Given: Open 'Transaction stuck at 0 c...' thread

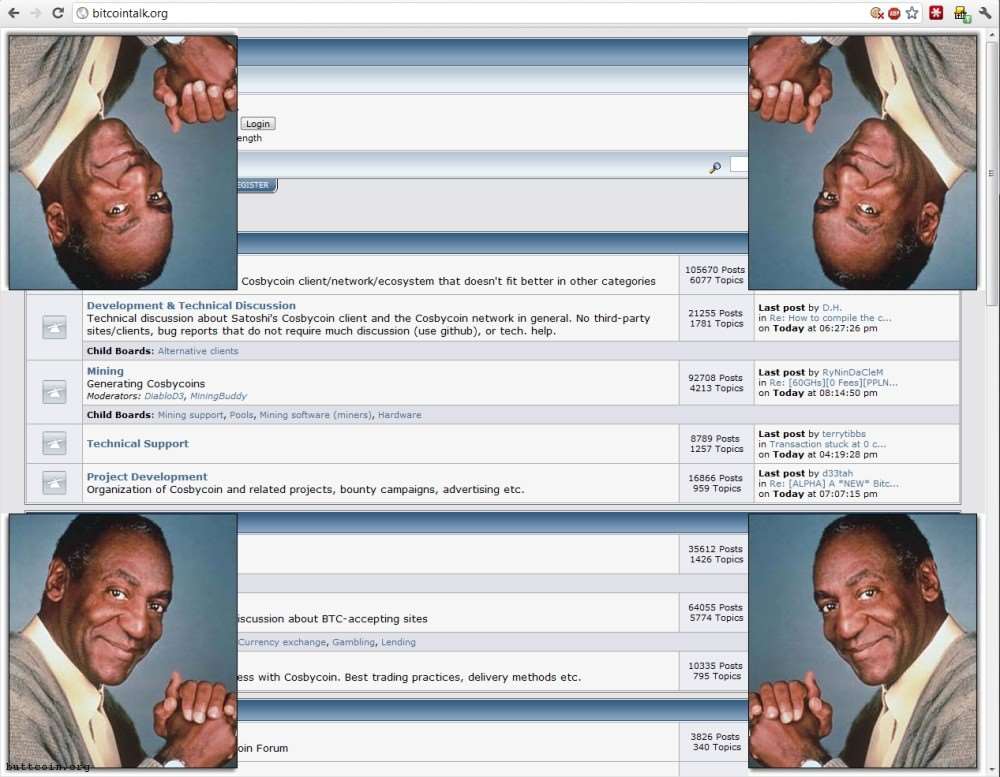Looking at the screenshot, I should [827, 444].
